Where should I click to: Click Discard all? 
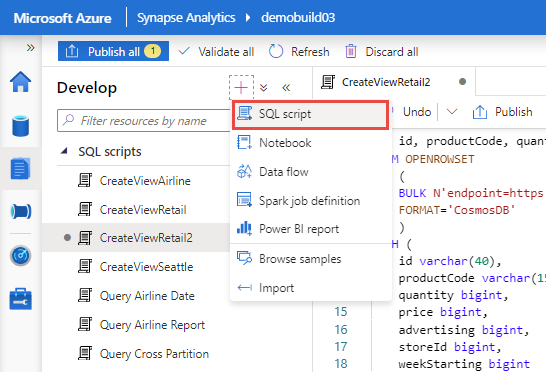[x=382, y=52]
